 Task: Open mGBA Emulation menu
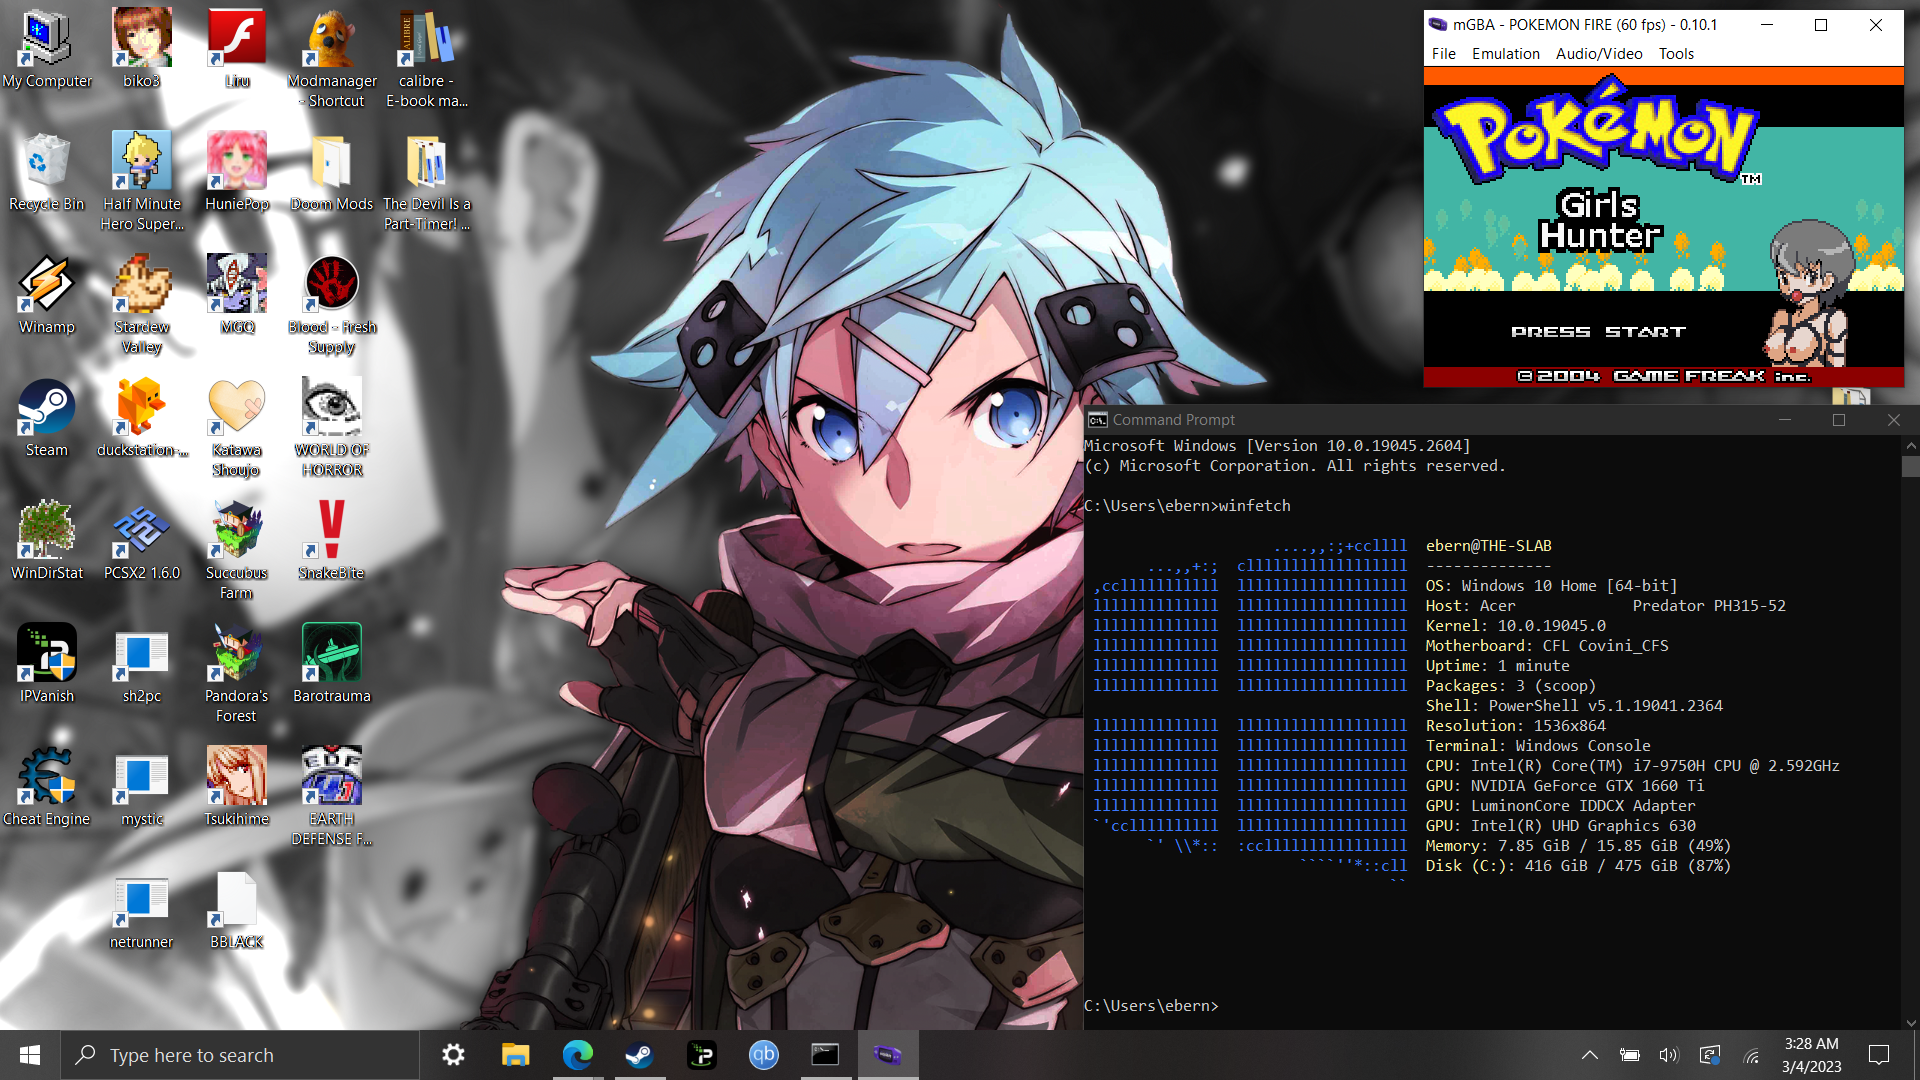coord(1505,54)
